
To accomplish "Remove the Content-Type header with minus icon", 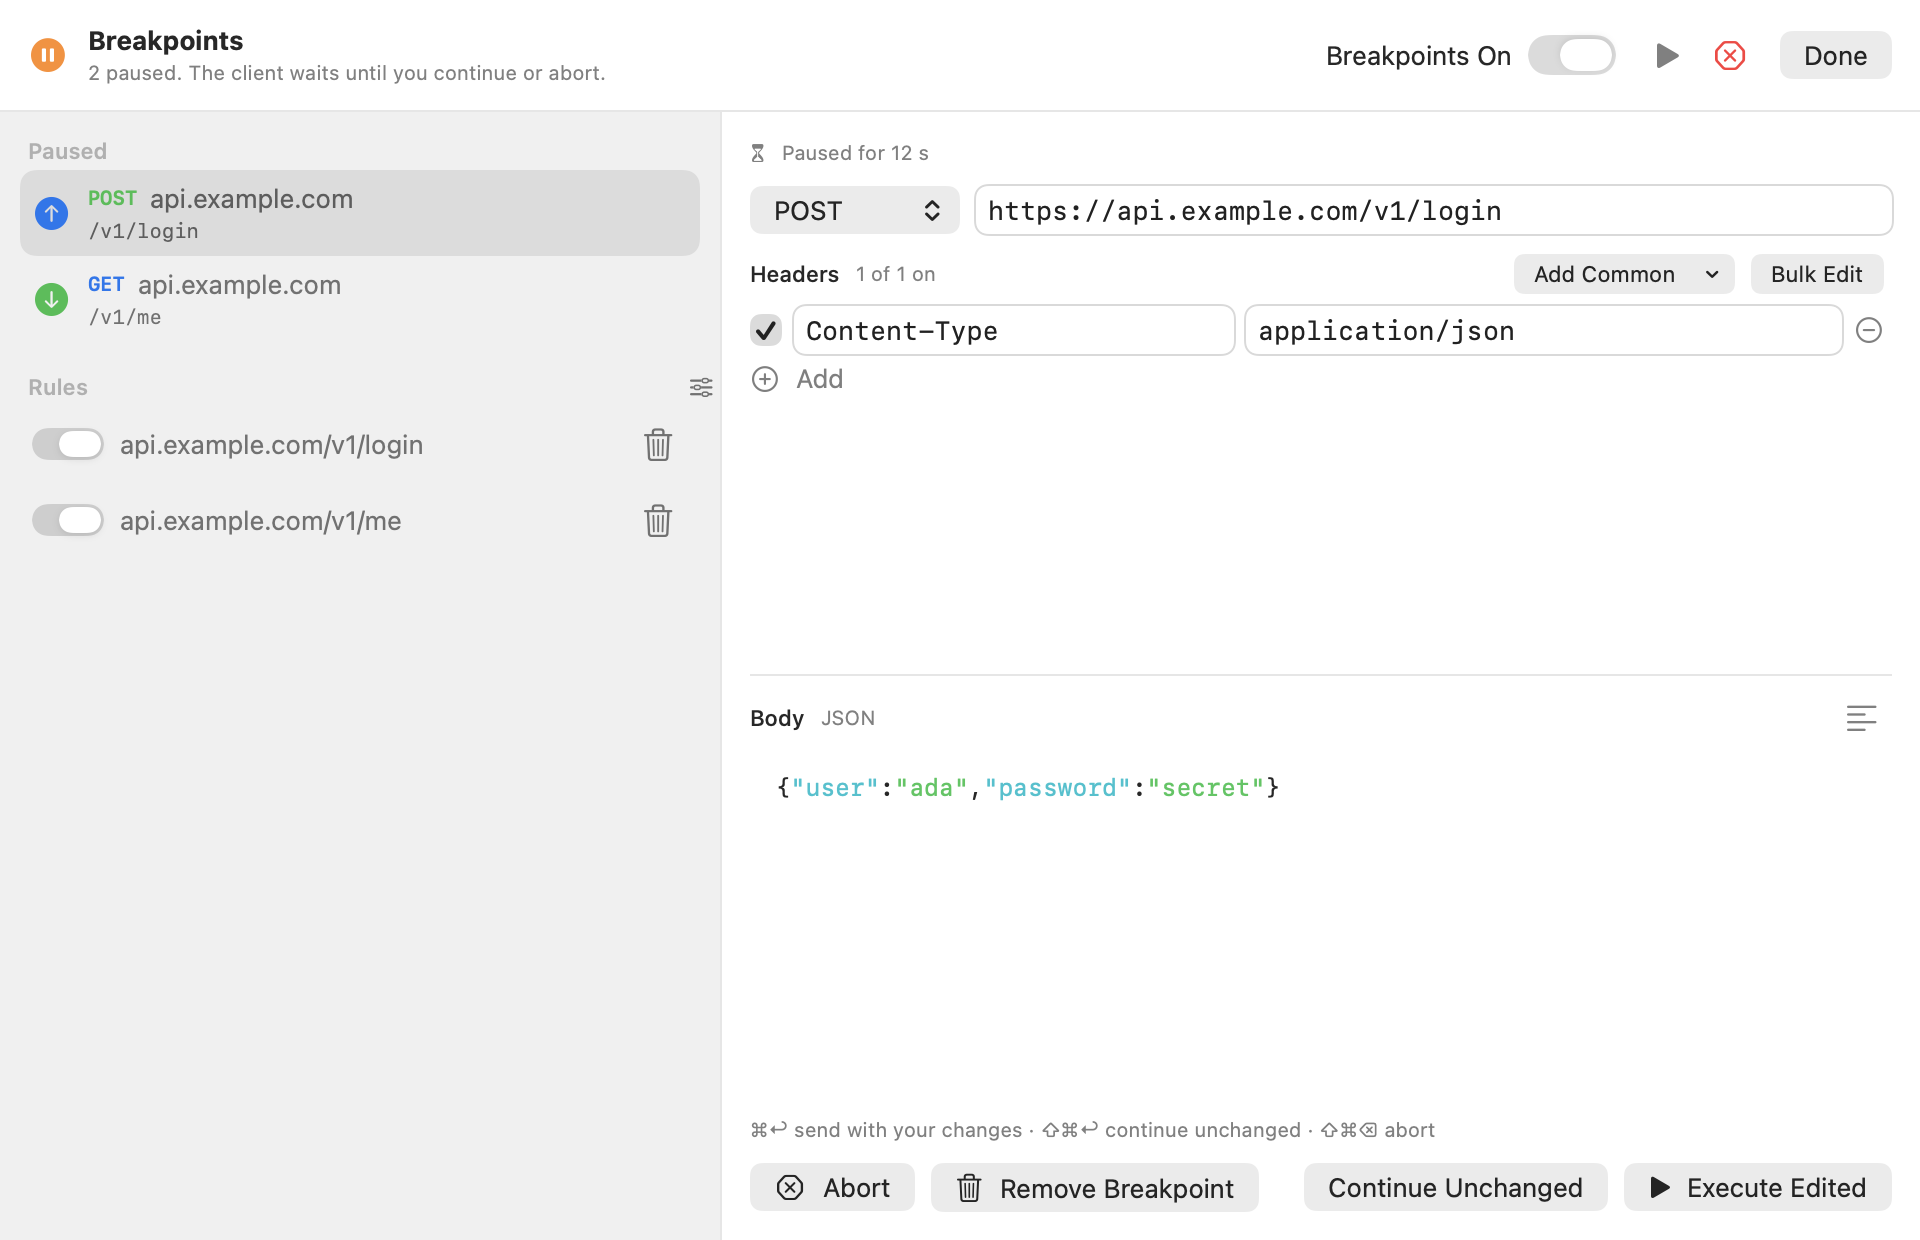I will click(x=1869, y=330).
